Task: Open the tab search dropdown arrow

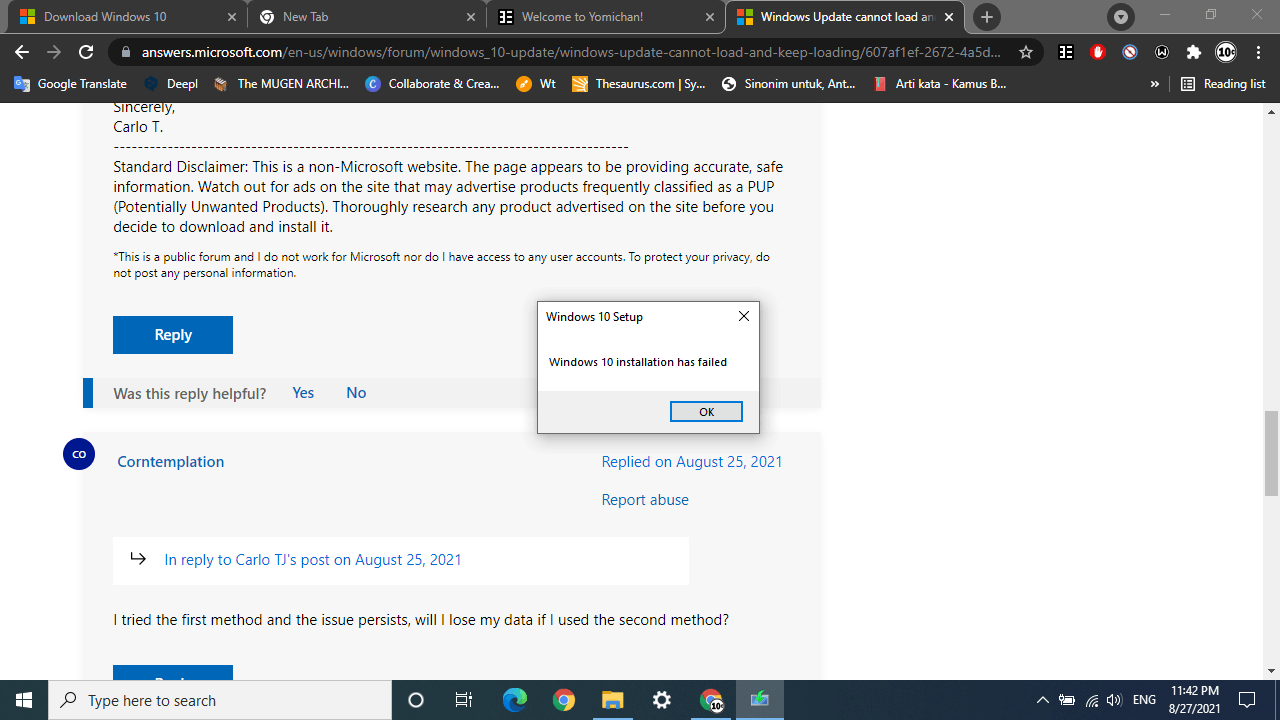Action: [x=1121, y=17]
